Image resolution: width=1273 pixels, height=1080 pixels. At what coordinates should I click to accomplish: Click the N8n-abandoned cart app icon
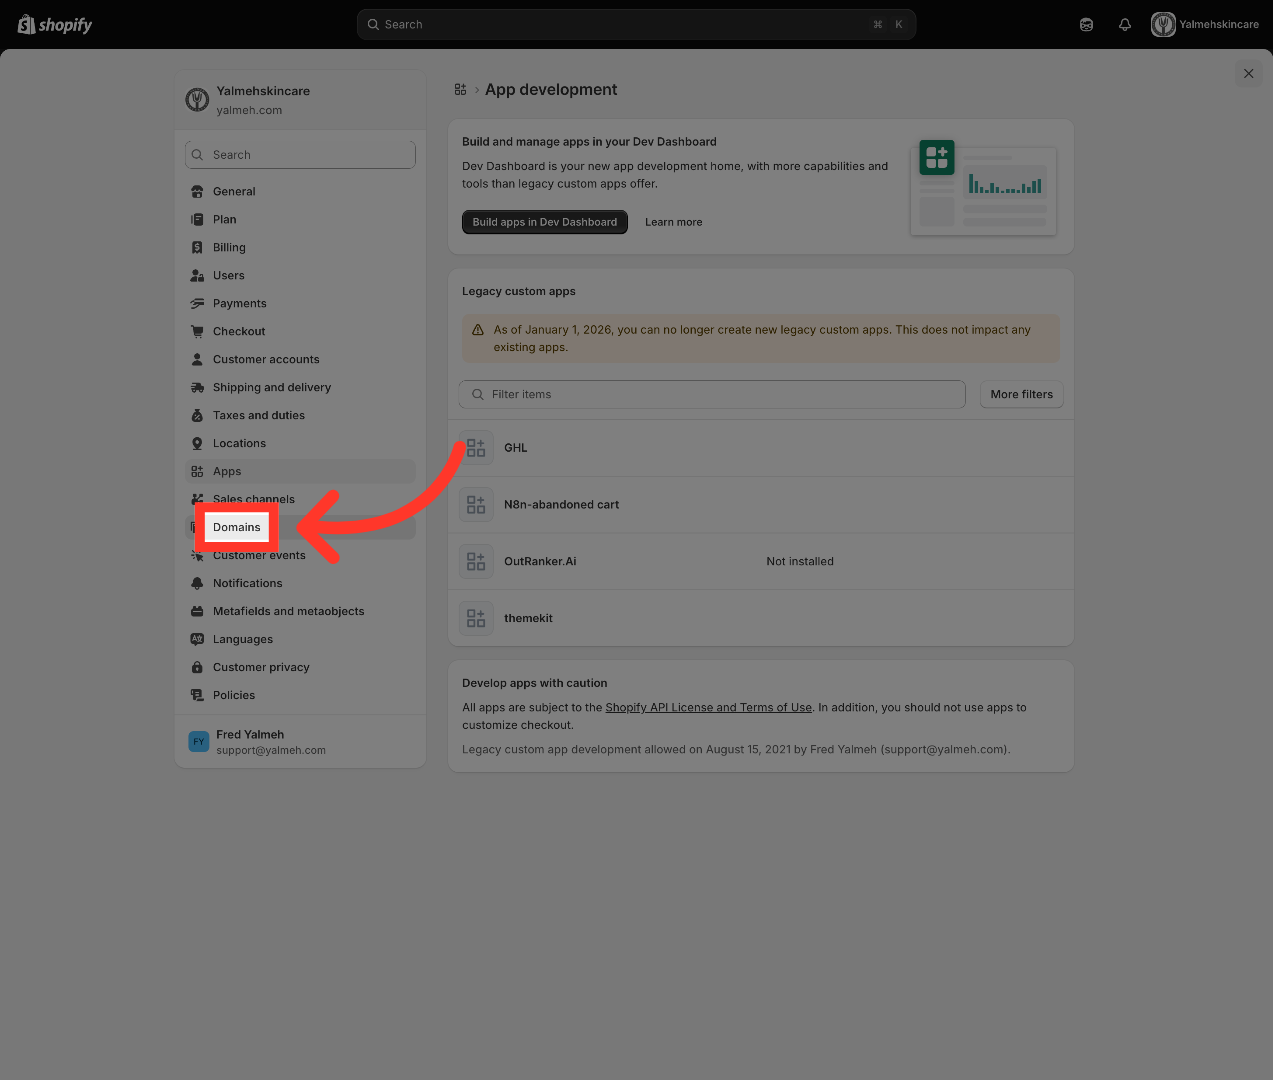click(x=476, y=505)
